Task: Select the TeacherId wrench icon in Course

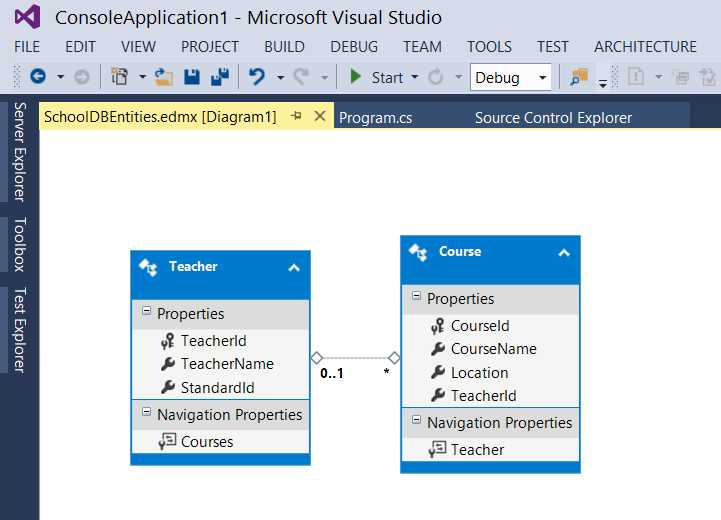Action: point(438,395)
